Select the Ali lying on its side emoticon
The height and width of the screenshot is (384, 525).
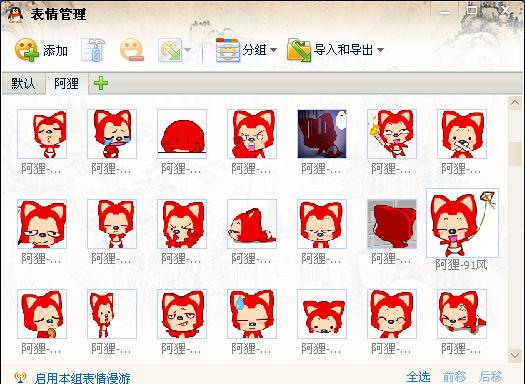[x=252, y=224]
